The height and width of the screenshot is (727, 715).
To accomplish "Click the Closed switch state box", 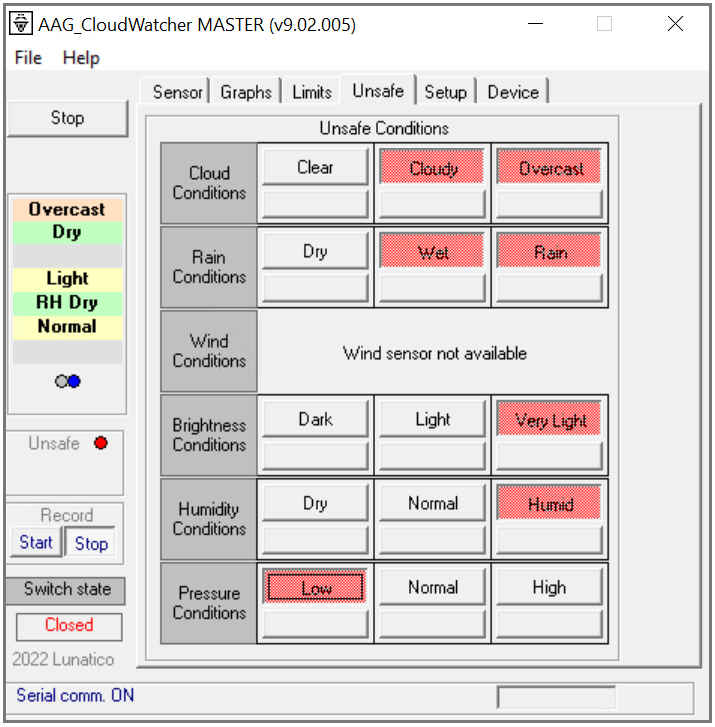I will [69, 626].
